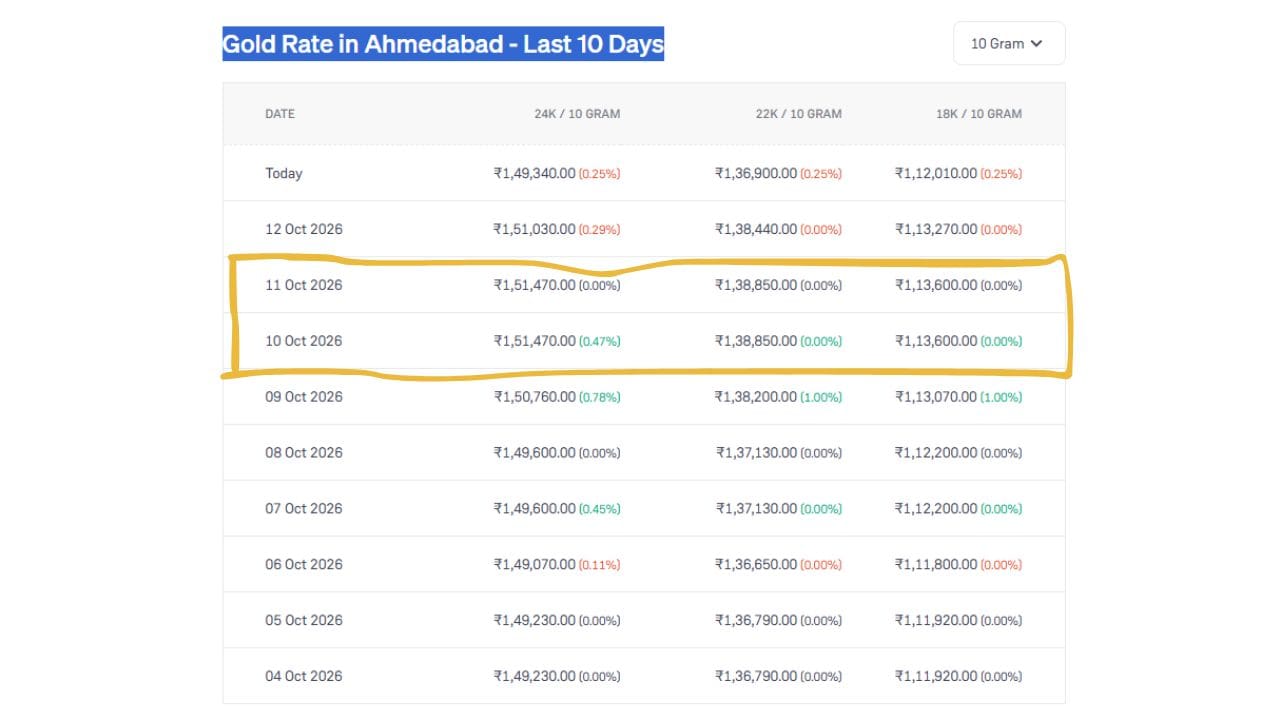Click the 18K price in 10 Oct row
This screenshot has width=1280, height=720.
click(x=936, y=341)
